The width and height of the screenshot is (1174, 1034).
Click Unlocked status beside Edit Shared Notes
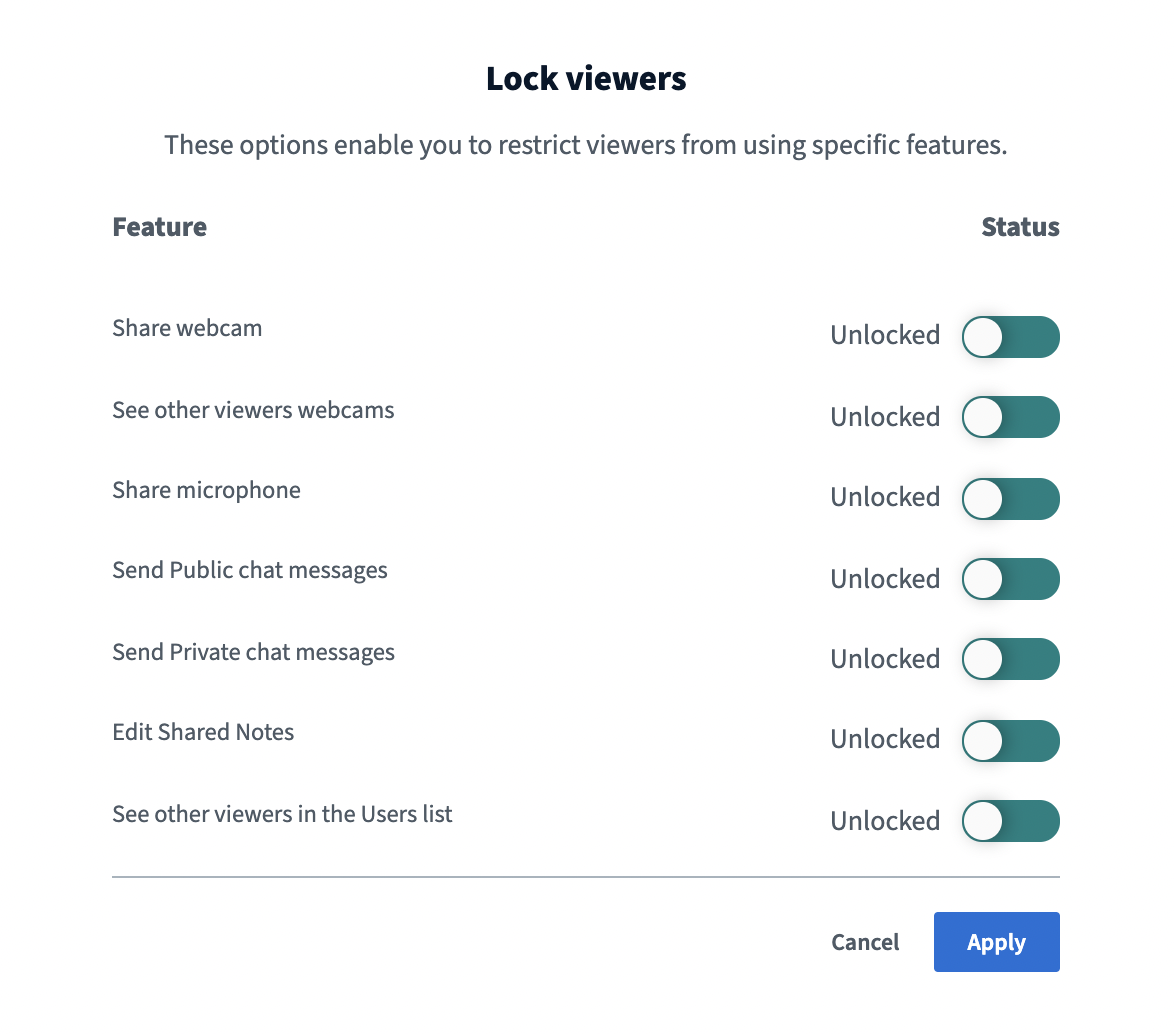point(885,739)
